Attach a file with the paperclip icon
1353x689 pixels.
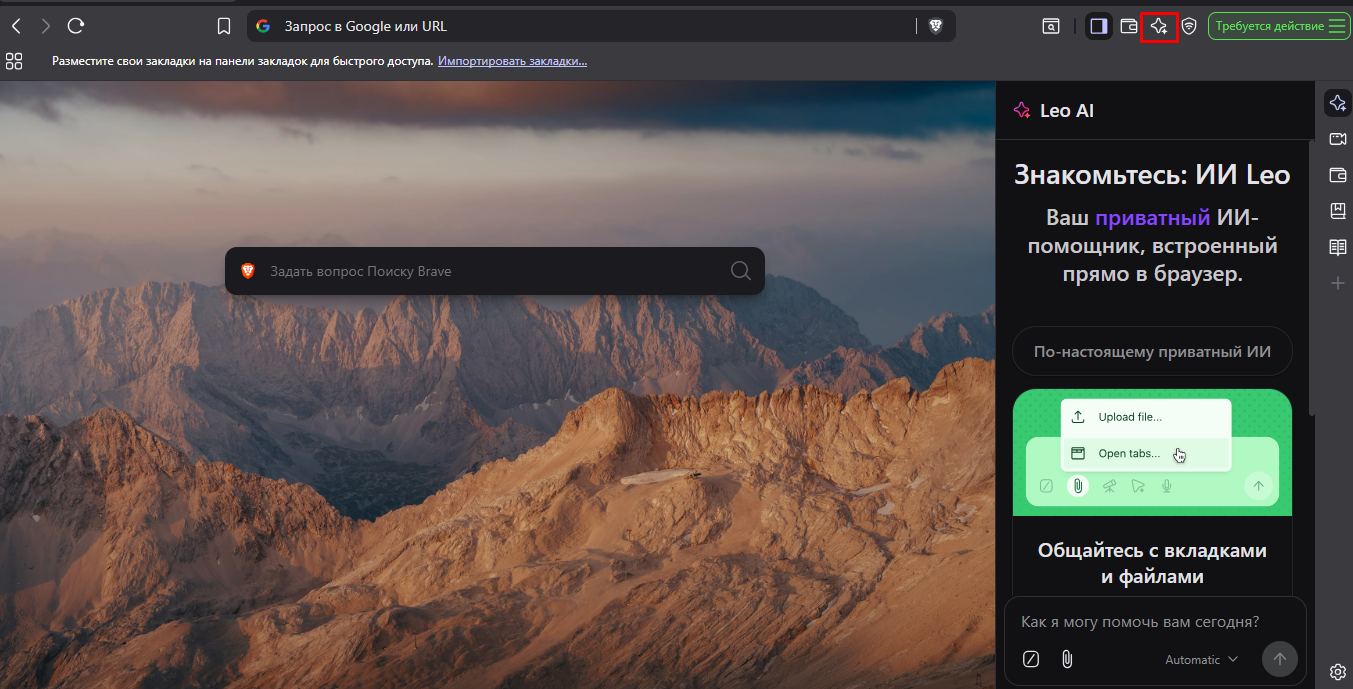[1067, 659]
